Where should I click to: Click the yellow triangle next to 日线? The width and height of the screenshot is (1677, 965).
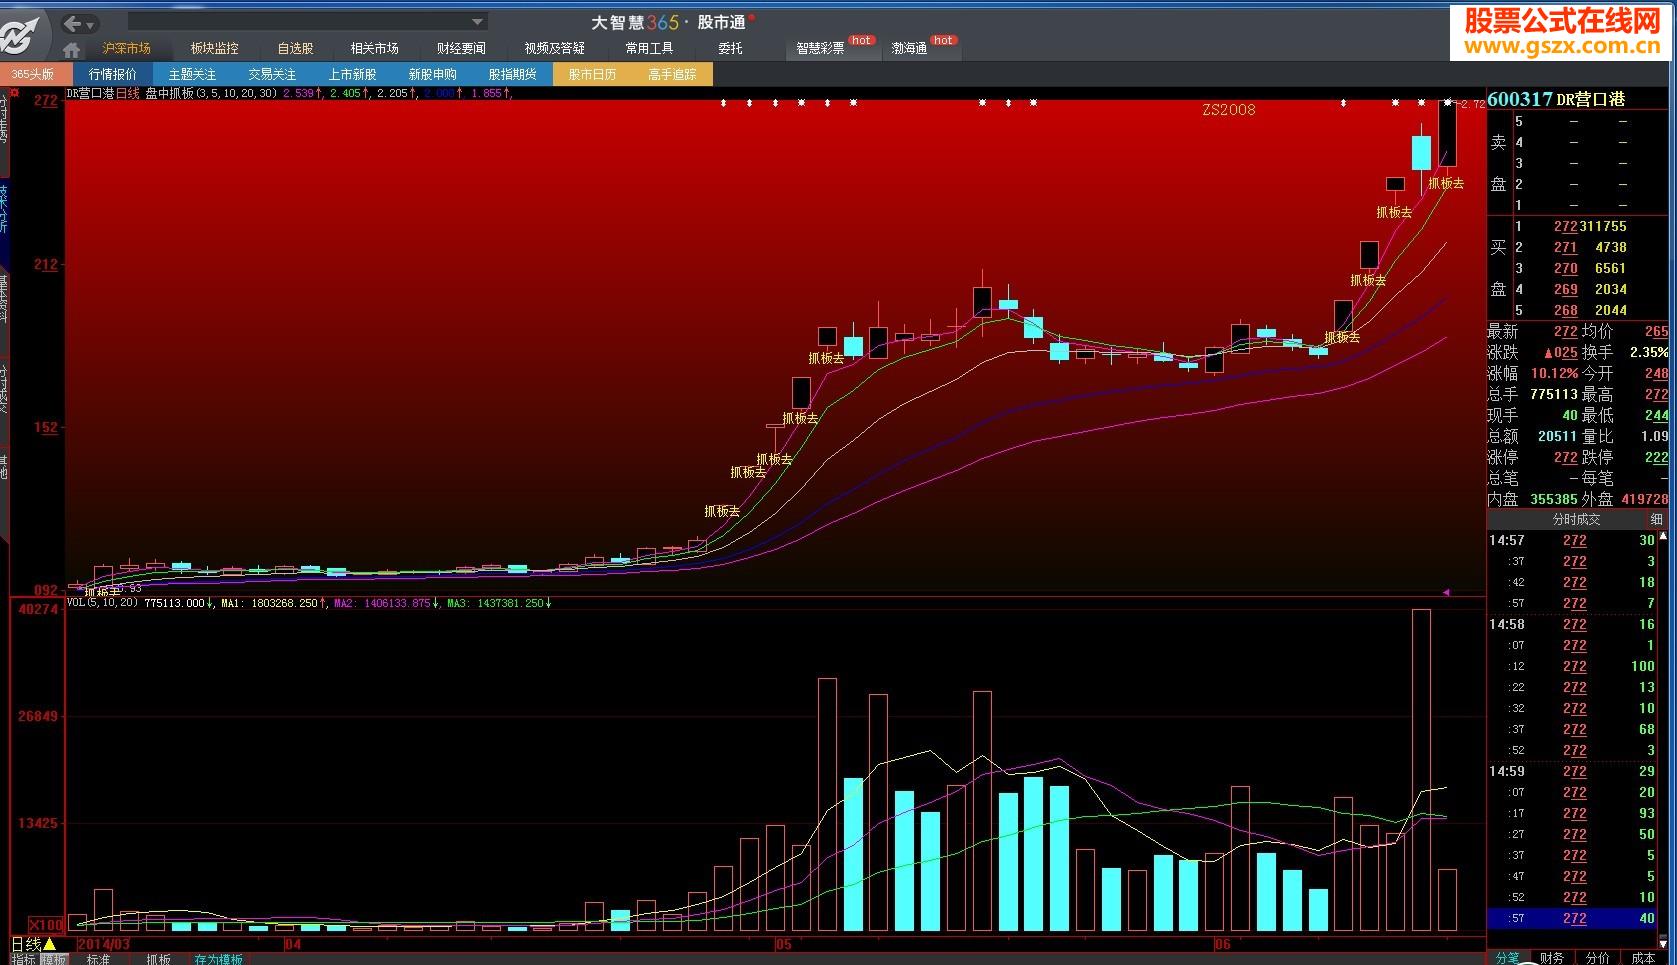click(50, 944)
